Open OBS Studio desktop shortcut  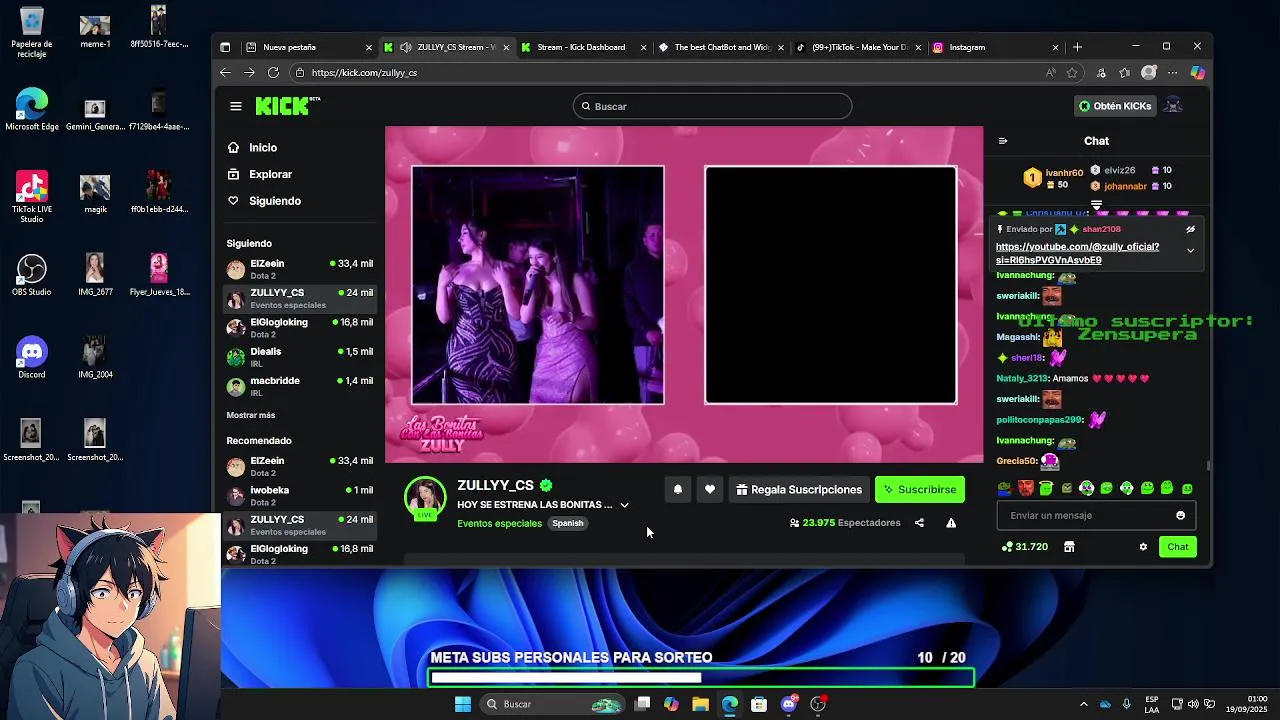[x=31, y=276]
